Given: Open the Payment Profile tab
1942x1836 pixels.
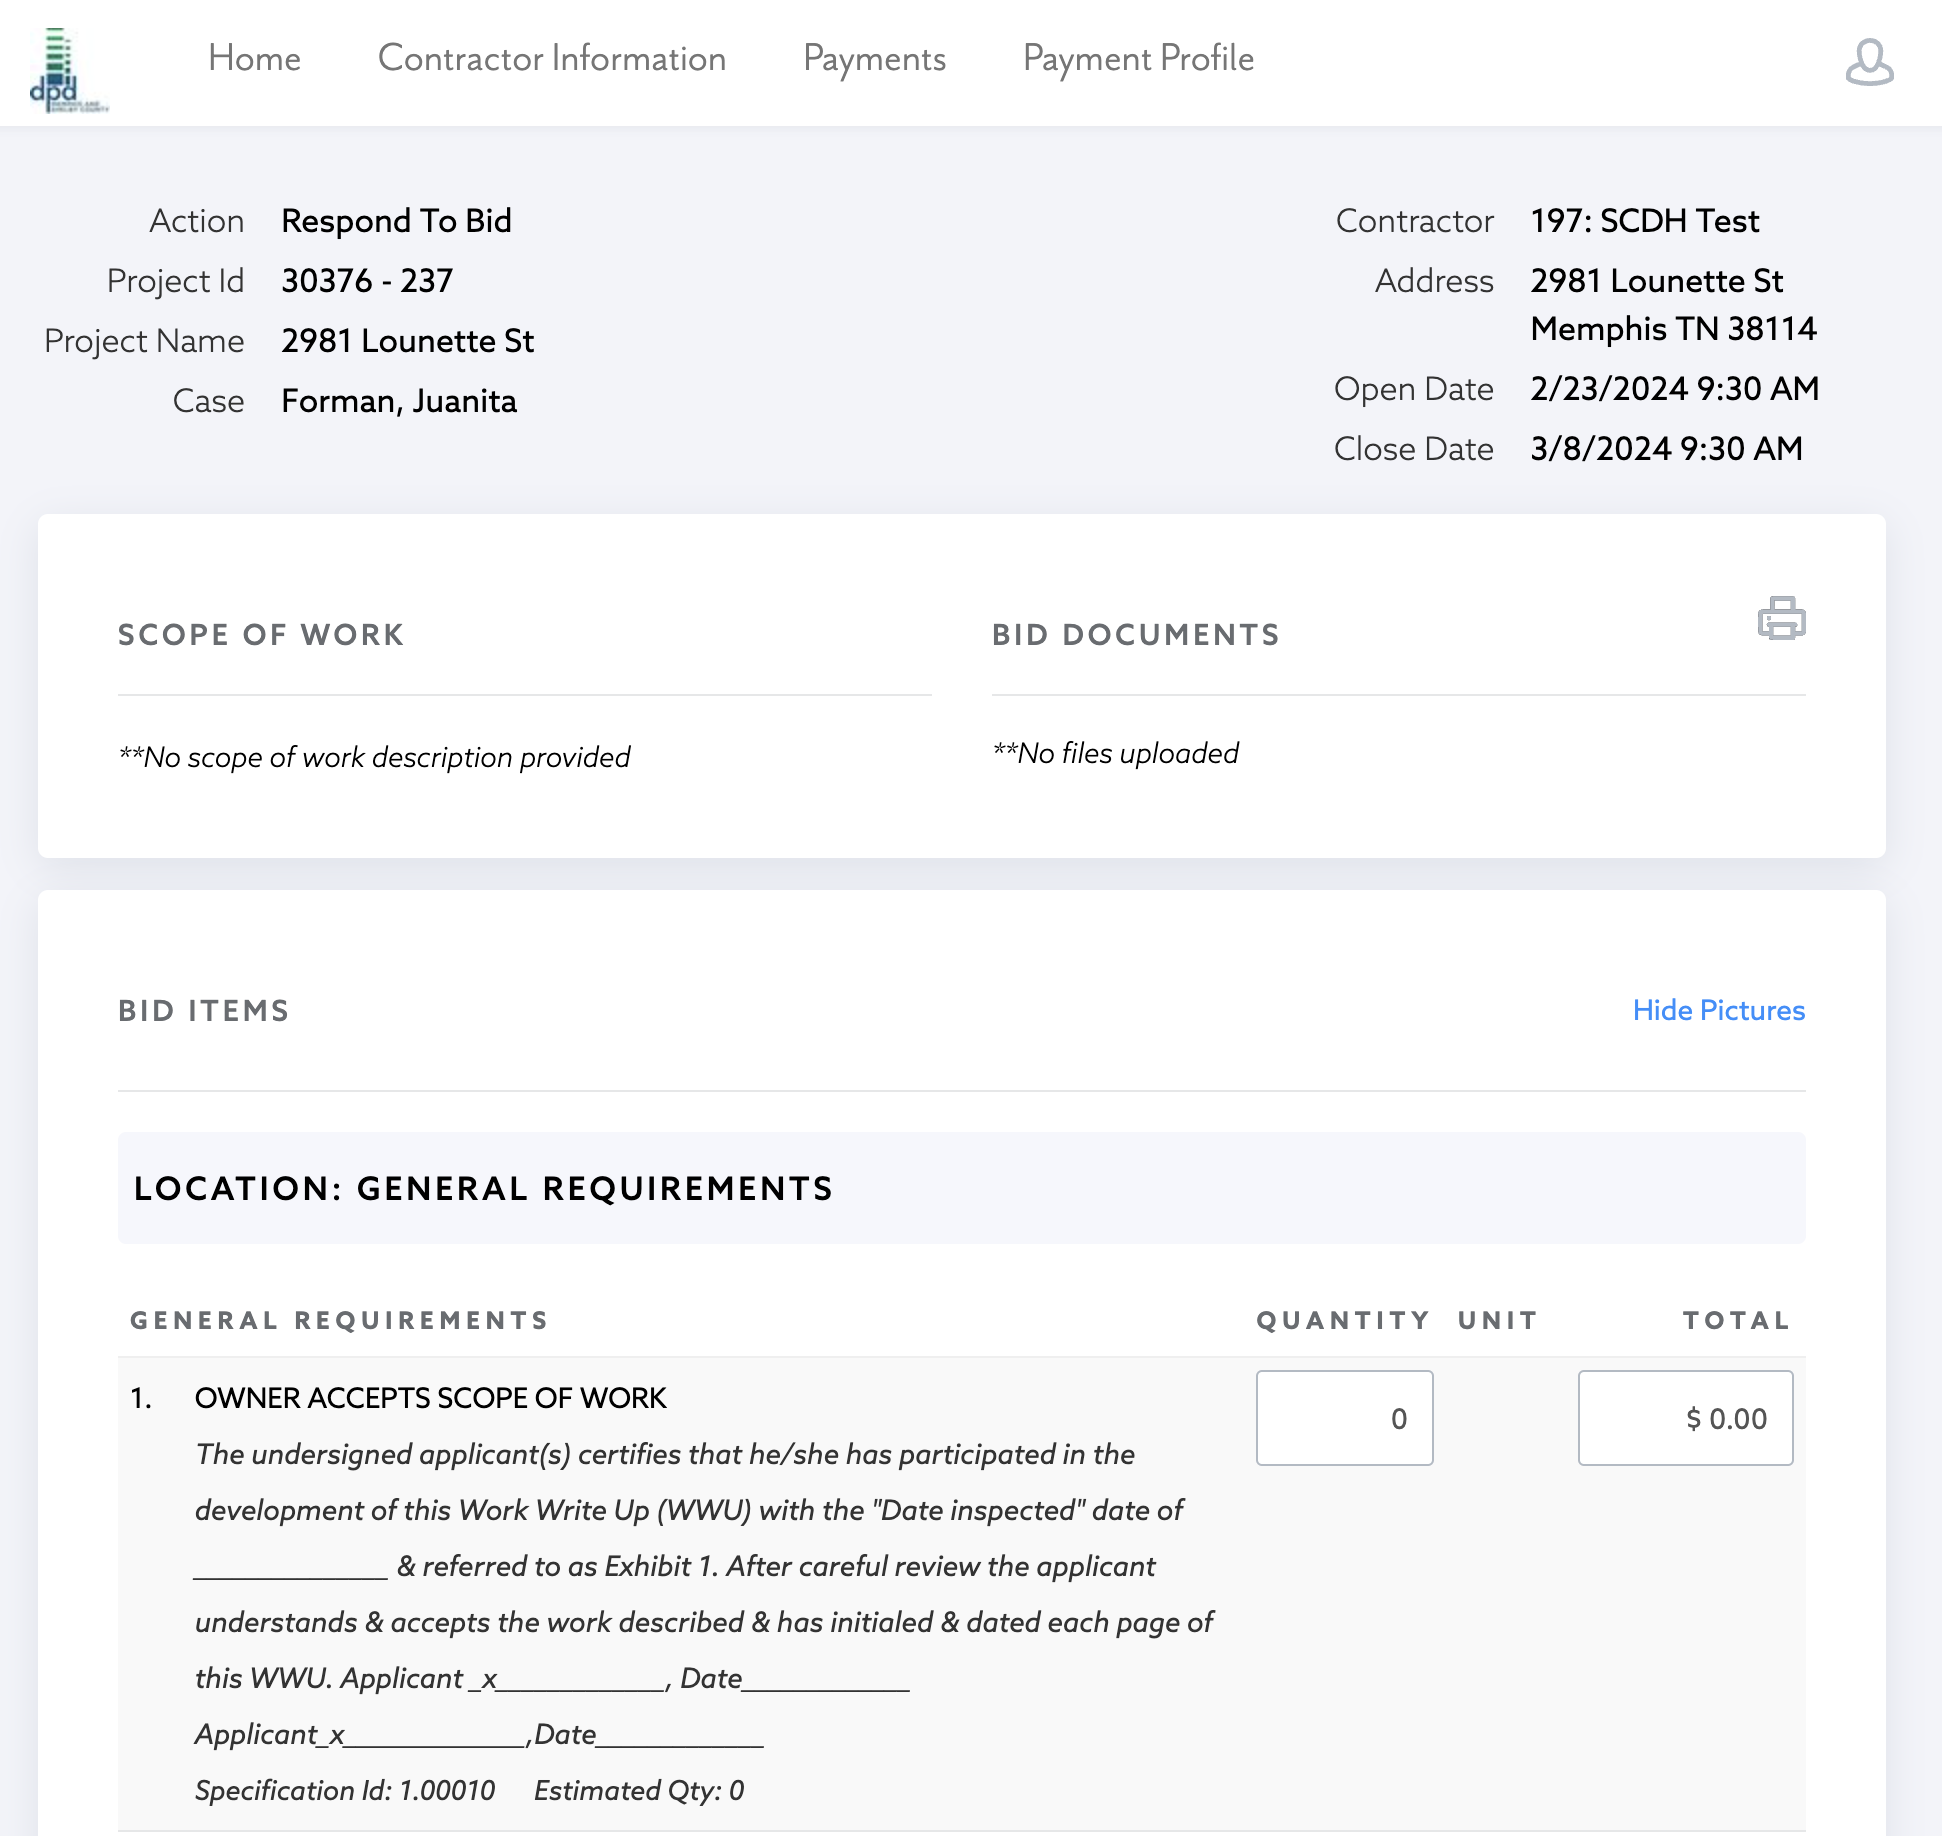Looking at the screenshot, I should click(1137, 58).
